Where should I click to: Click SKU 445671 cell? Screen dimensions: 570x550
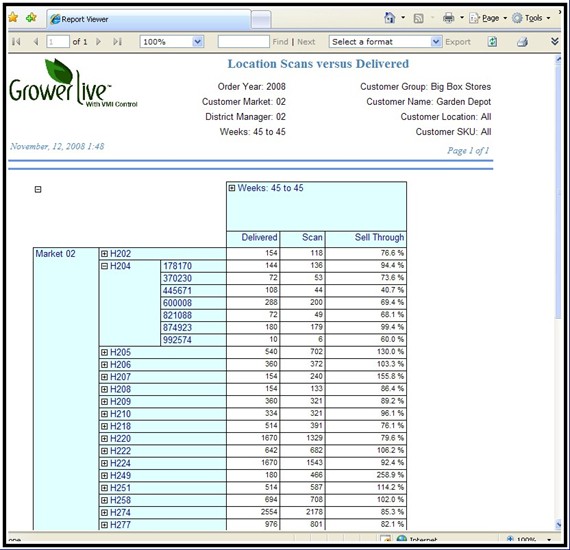pos(193,291)
